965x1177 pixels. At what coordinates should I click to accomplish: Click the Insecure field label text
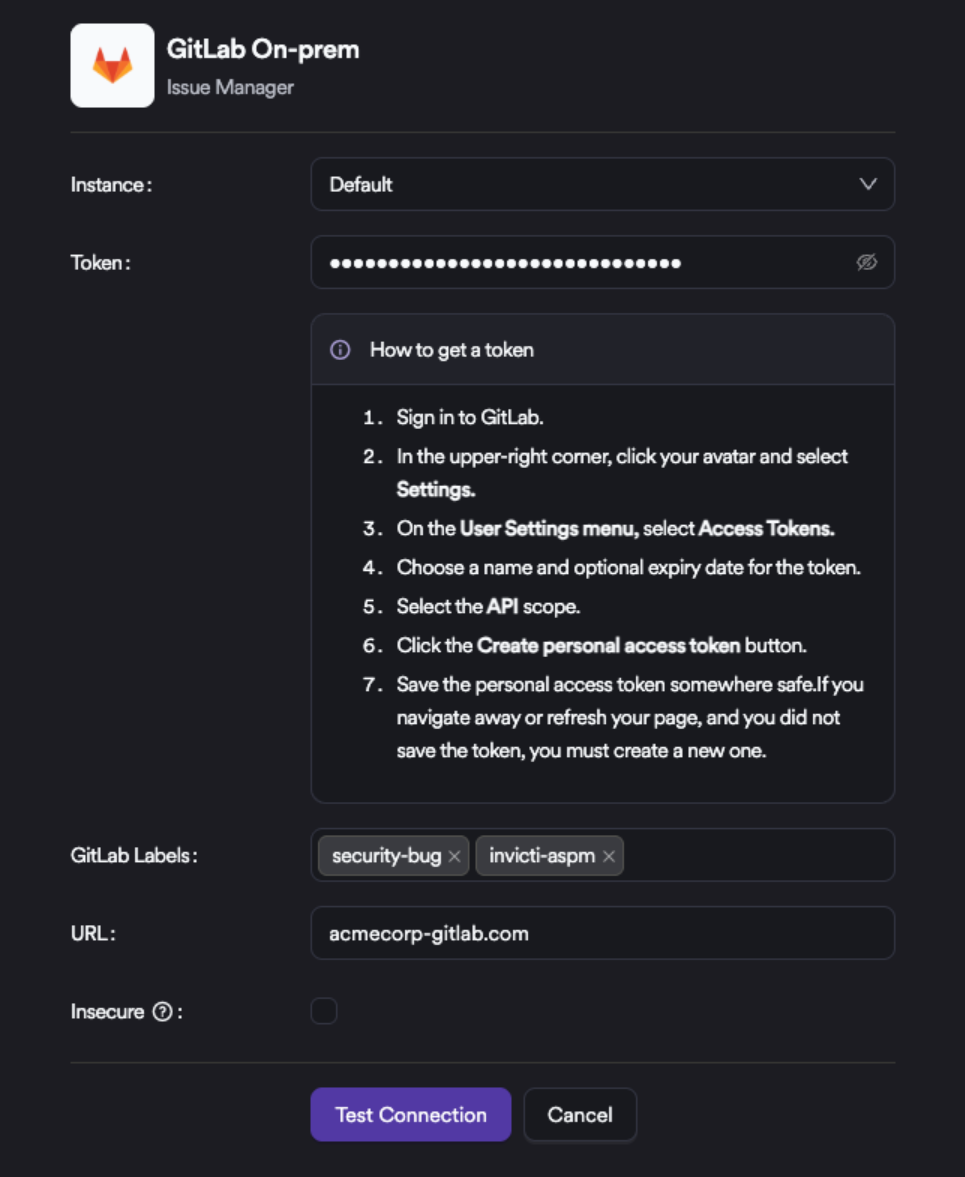tap(107, 1012)
